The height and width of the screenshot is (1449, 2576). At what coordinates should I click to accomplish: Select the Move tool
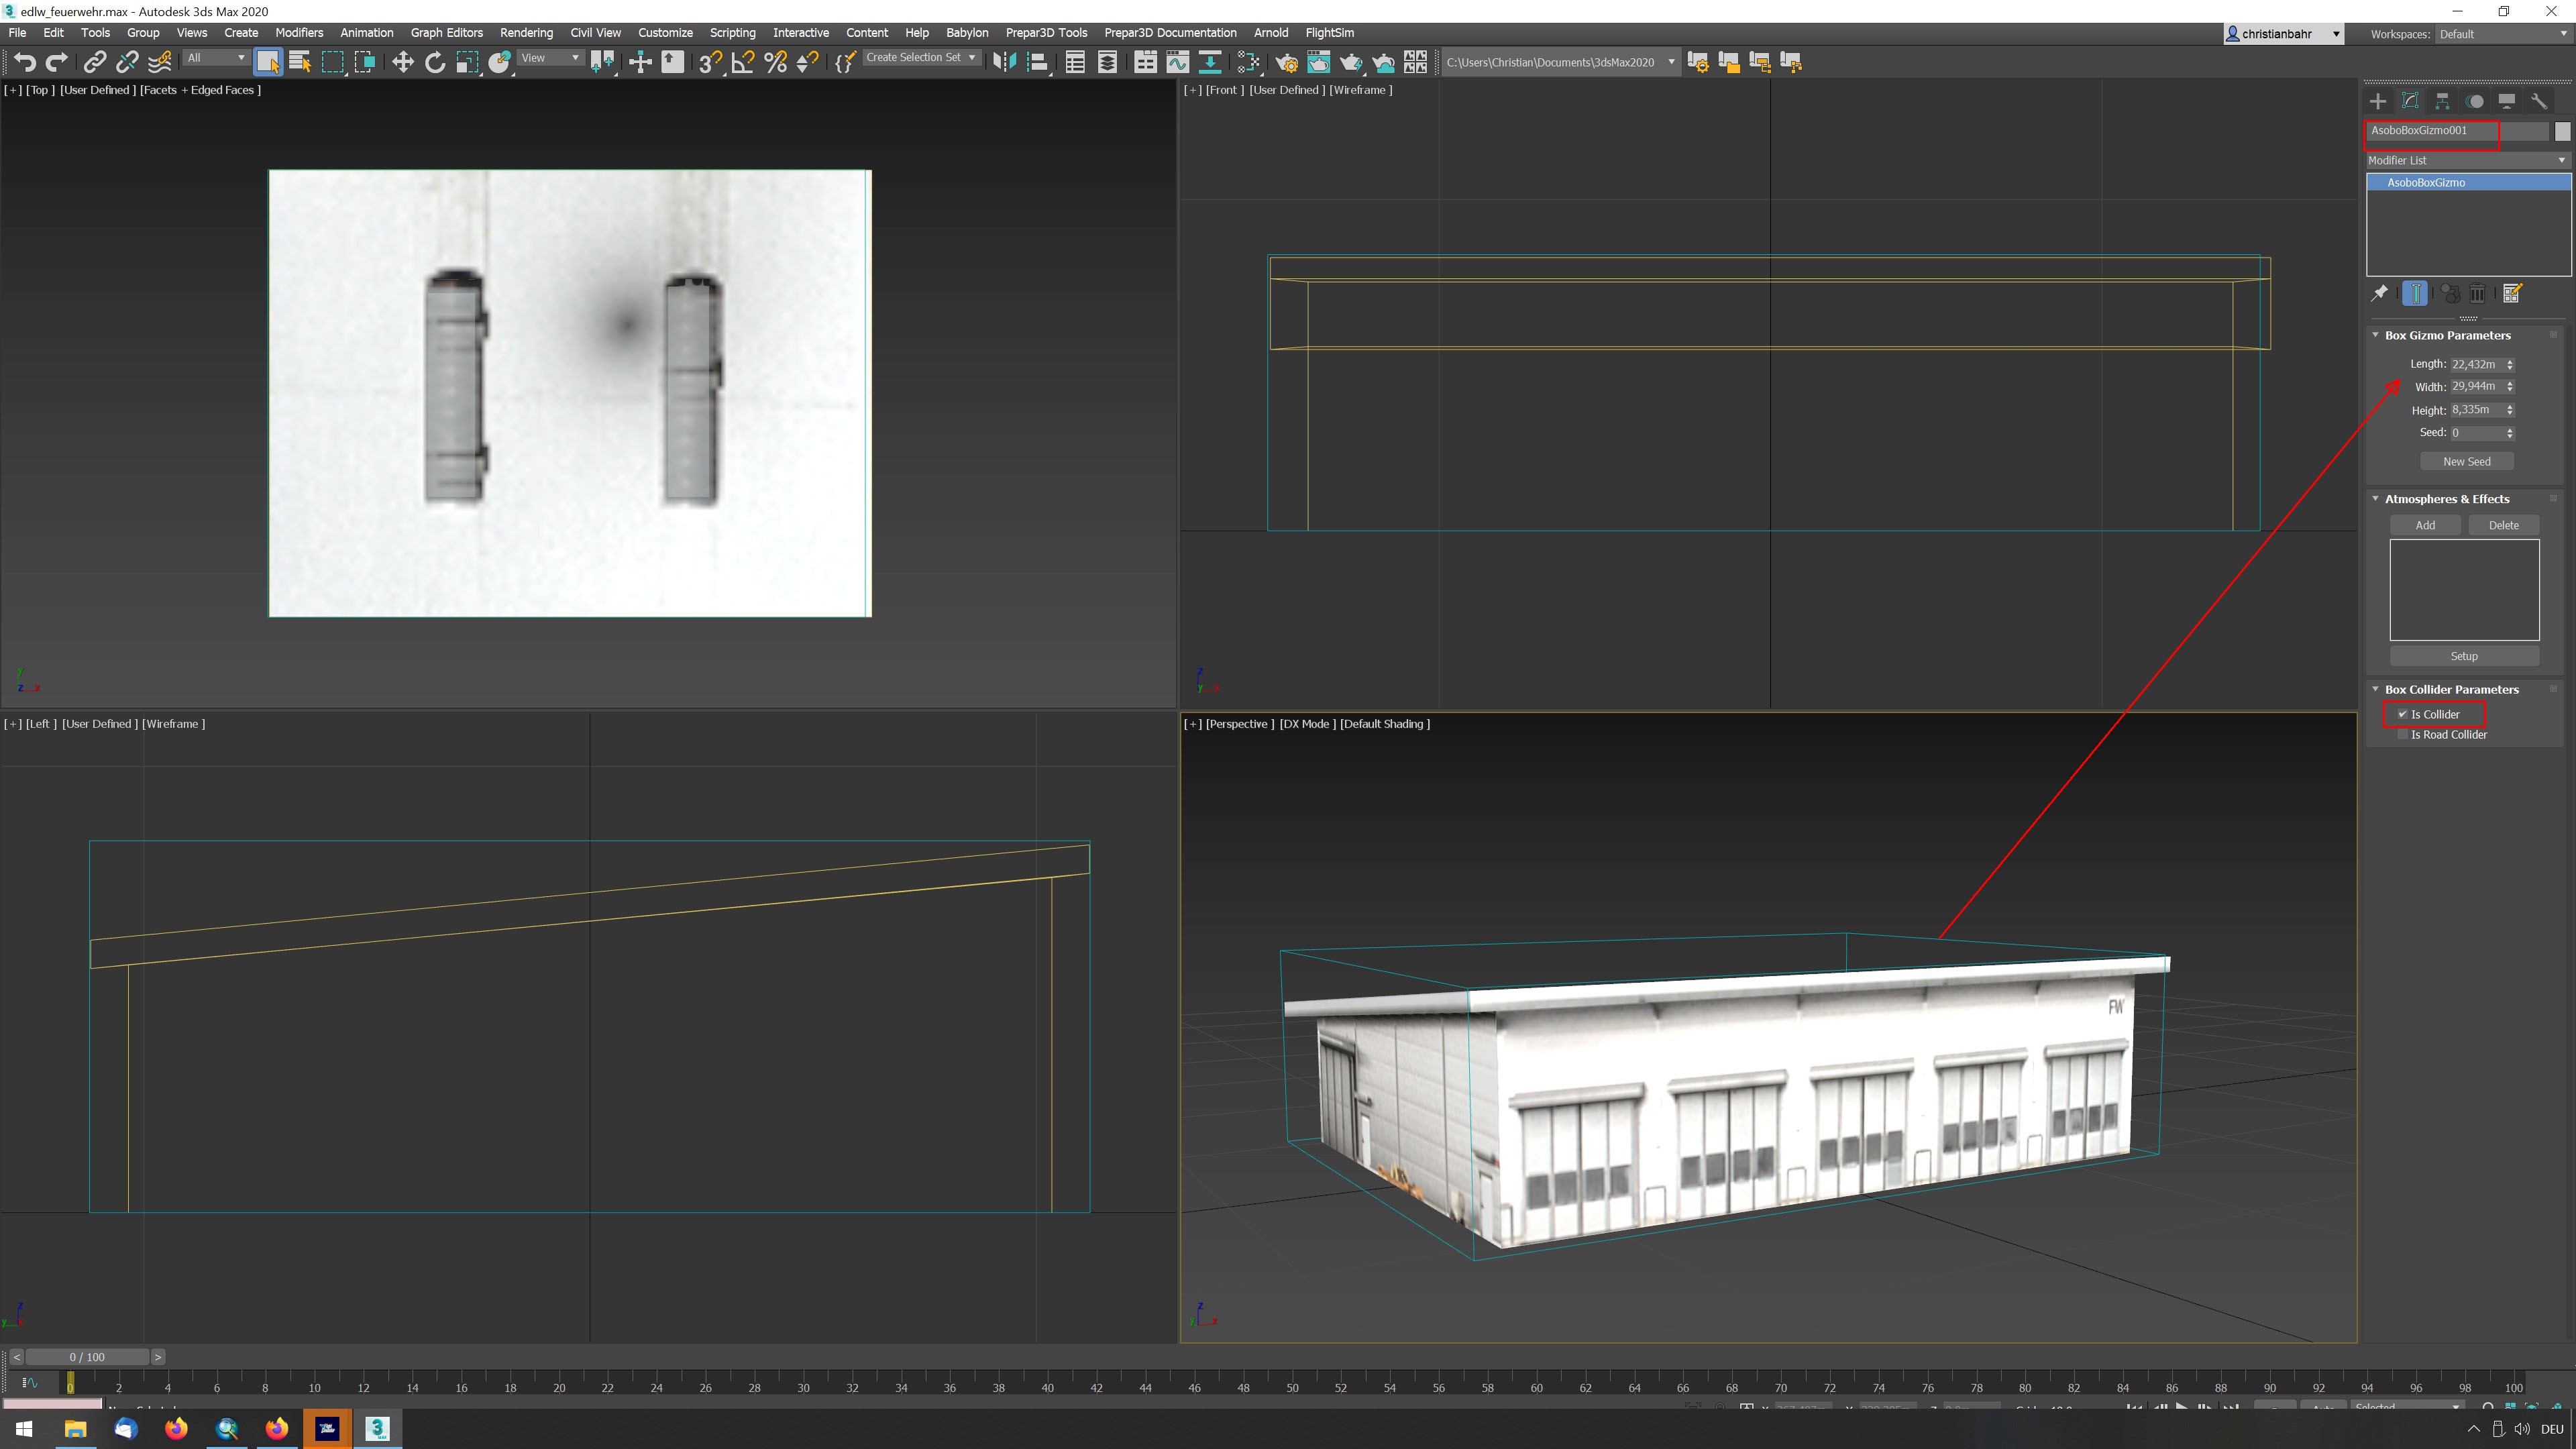[x=402, y=62]
